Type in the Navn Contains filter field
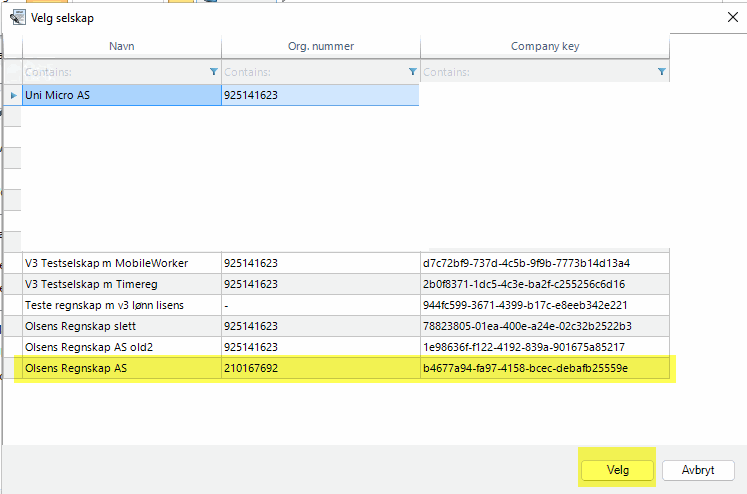 (x=110, y=72)
